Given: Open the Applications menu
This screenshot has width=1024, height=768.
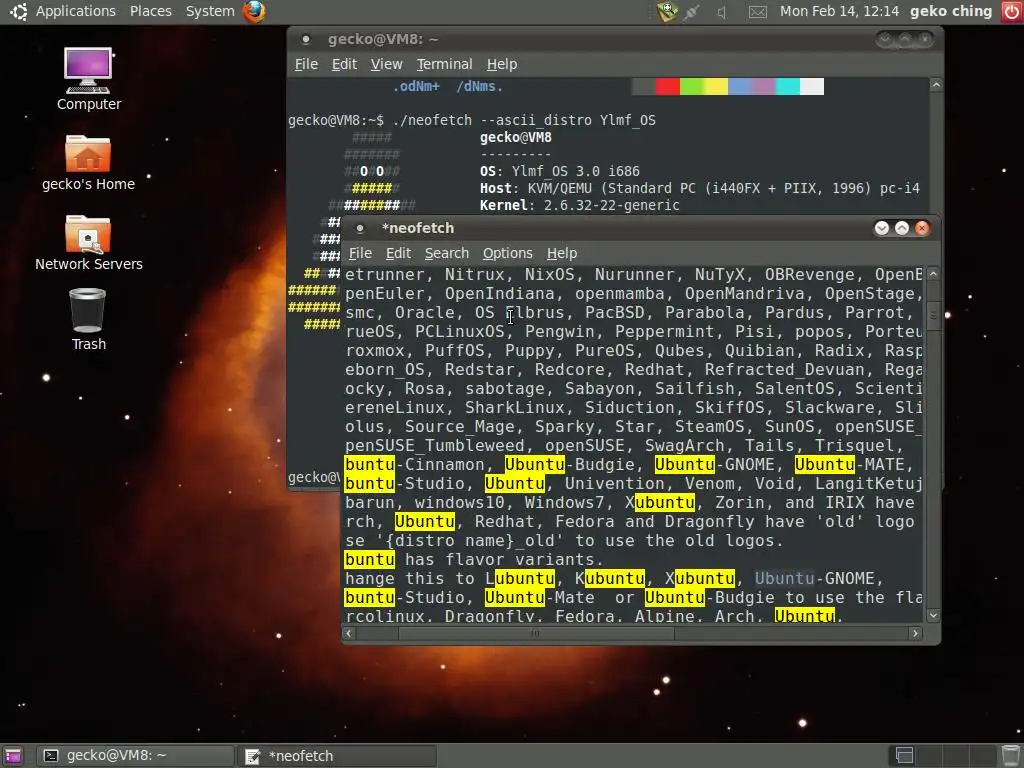Looking at the screenshot, I should click(x=76, y=11).
